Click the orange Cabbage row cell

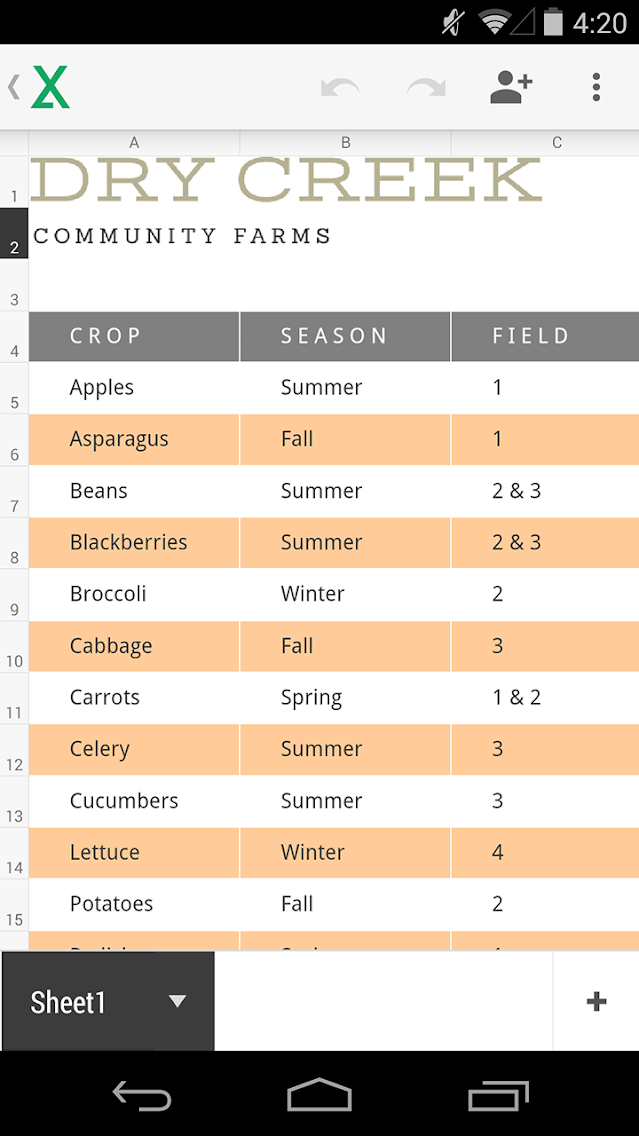pyautogui.click(x=134, y=646)
